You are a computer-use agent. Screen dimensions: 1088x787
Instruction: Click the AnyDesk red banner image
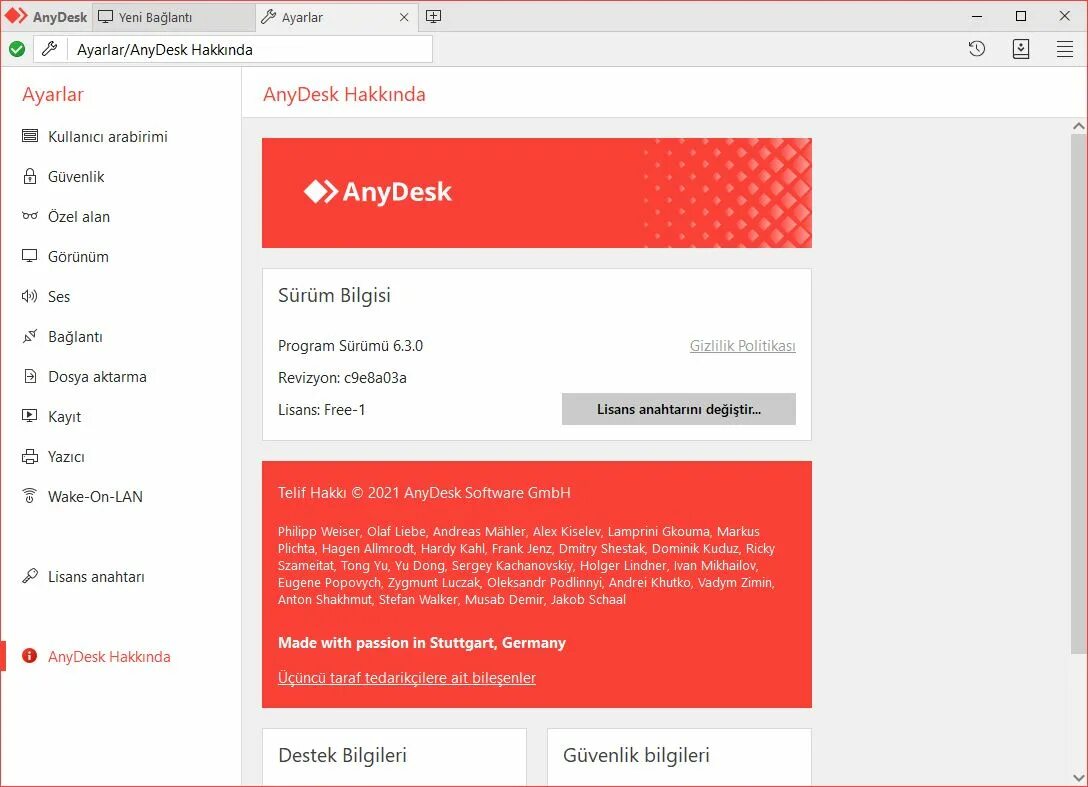click(x=536, y=192)
